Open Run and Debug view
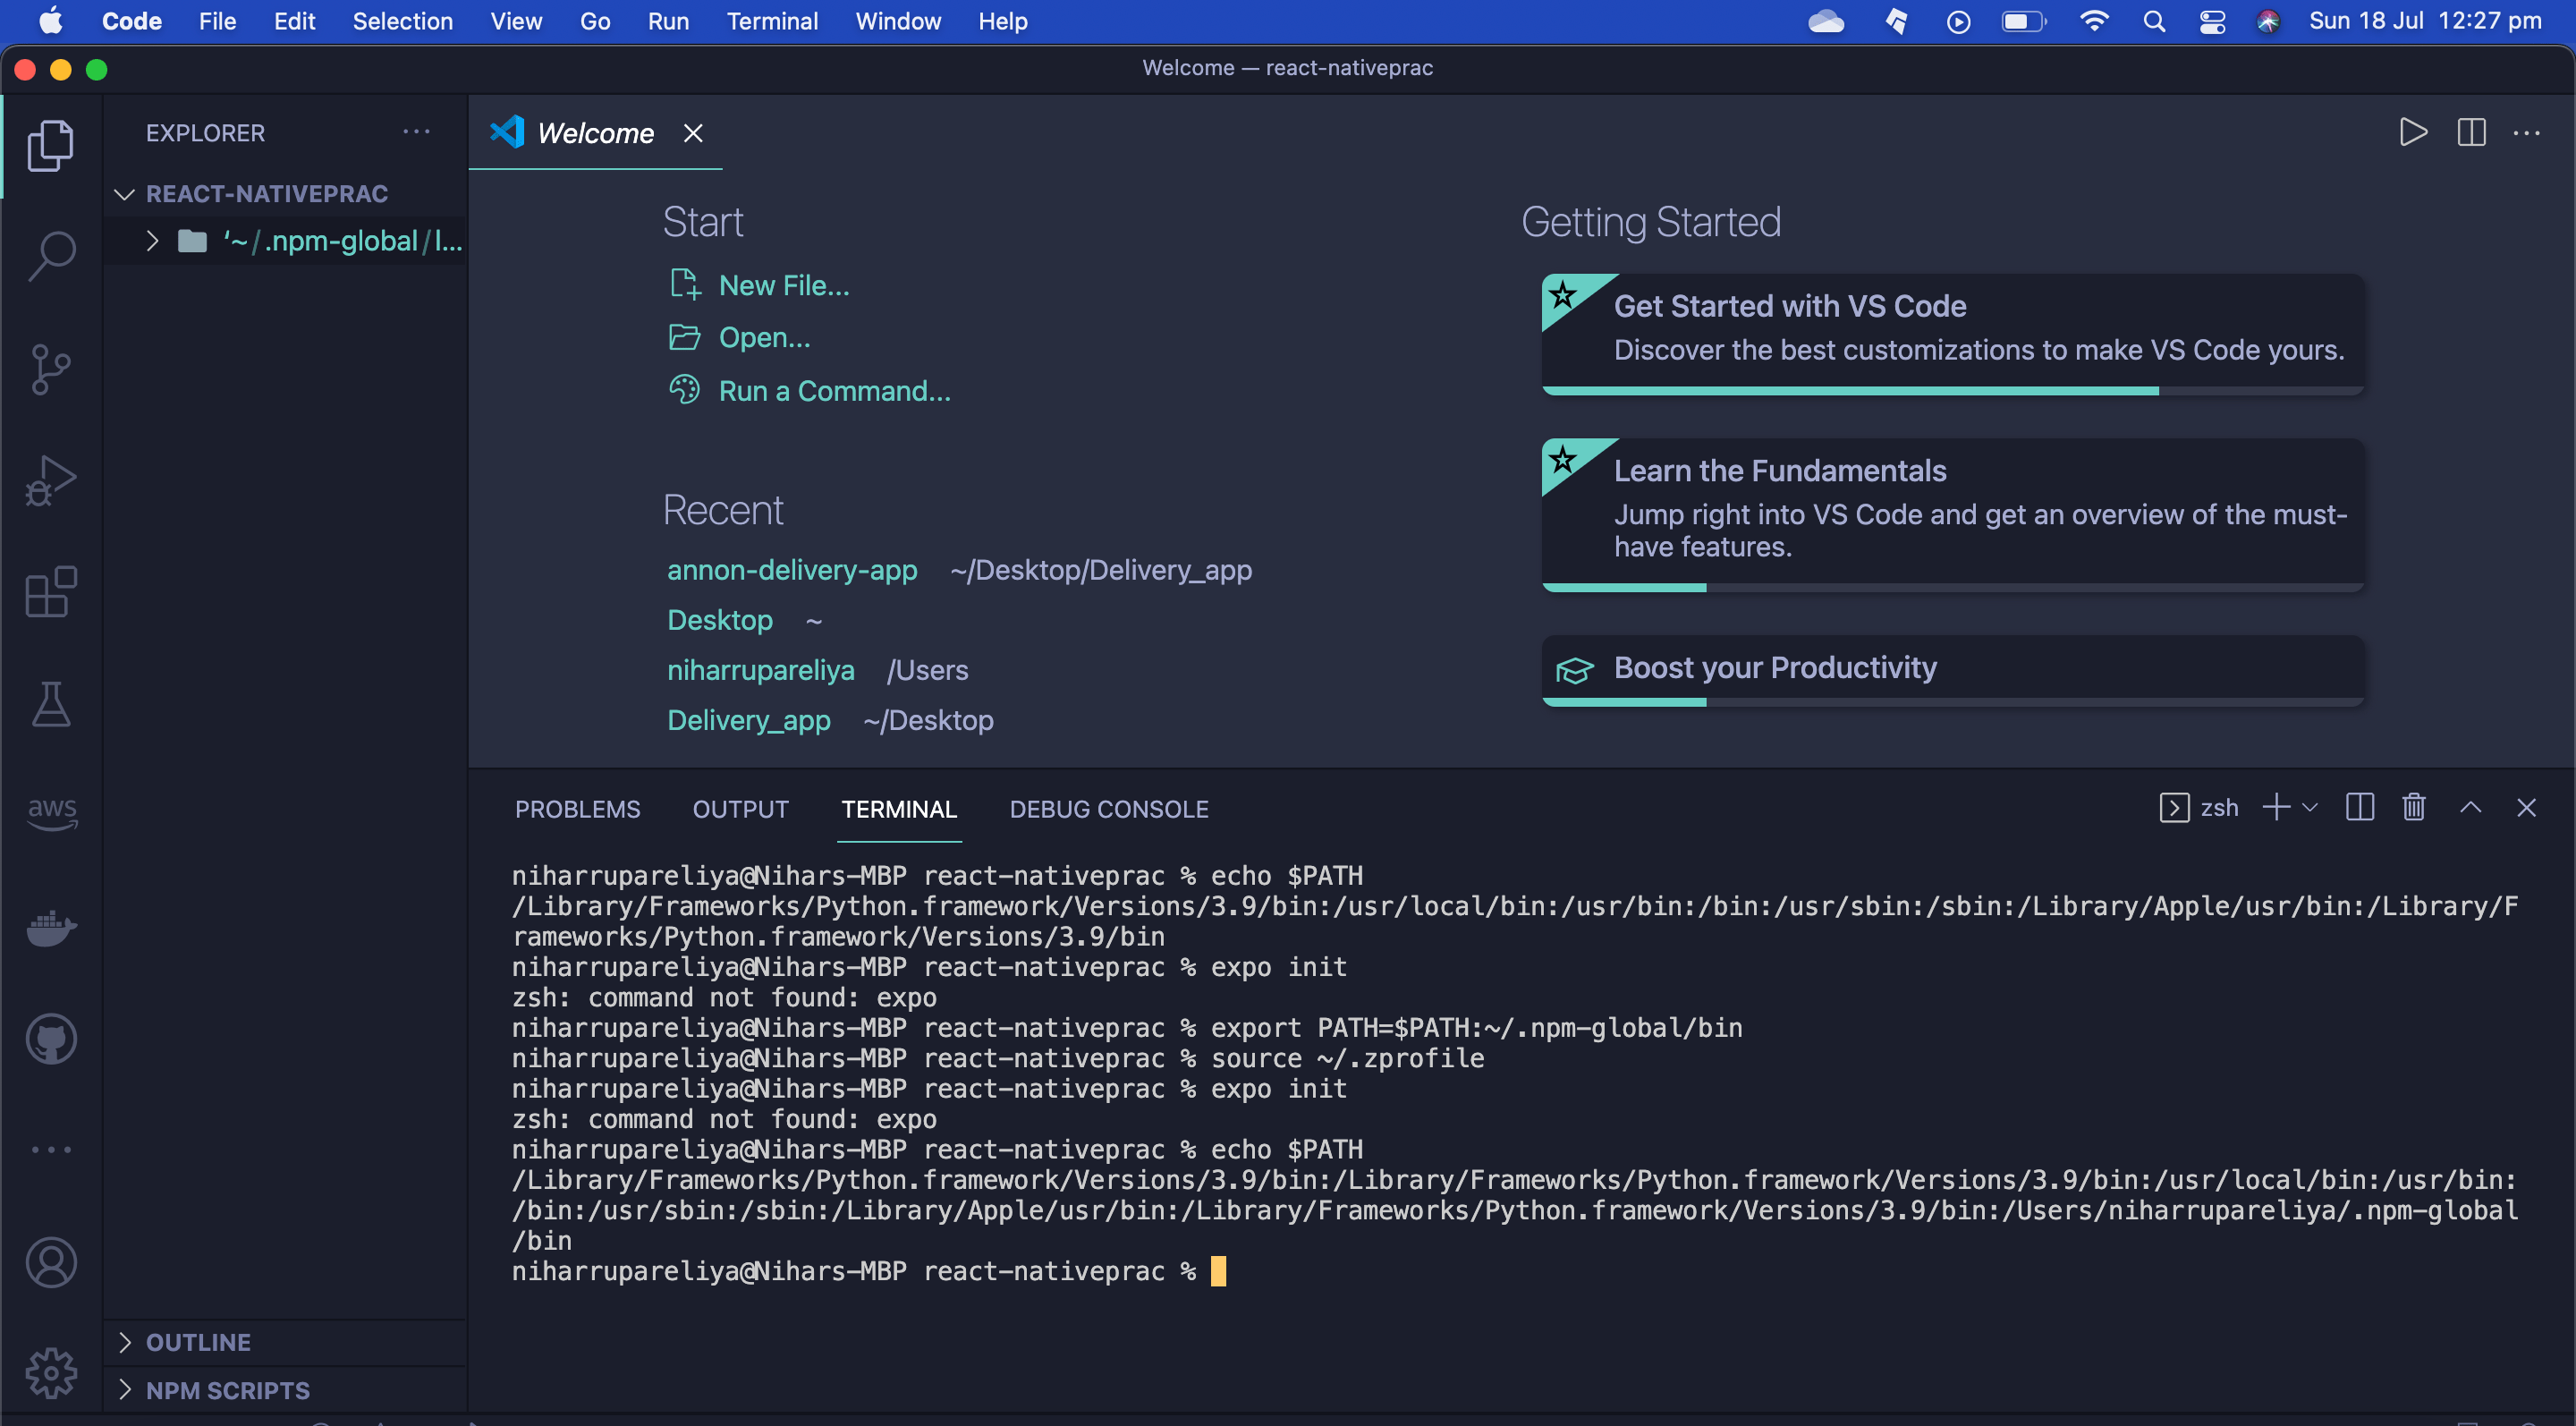Viewport: 2576px width, 1426px height. 51,481
